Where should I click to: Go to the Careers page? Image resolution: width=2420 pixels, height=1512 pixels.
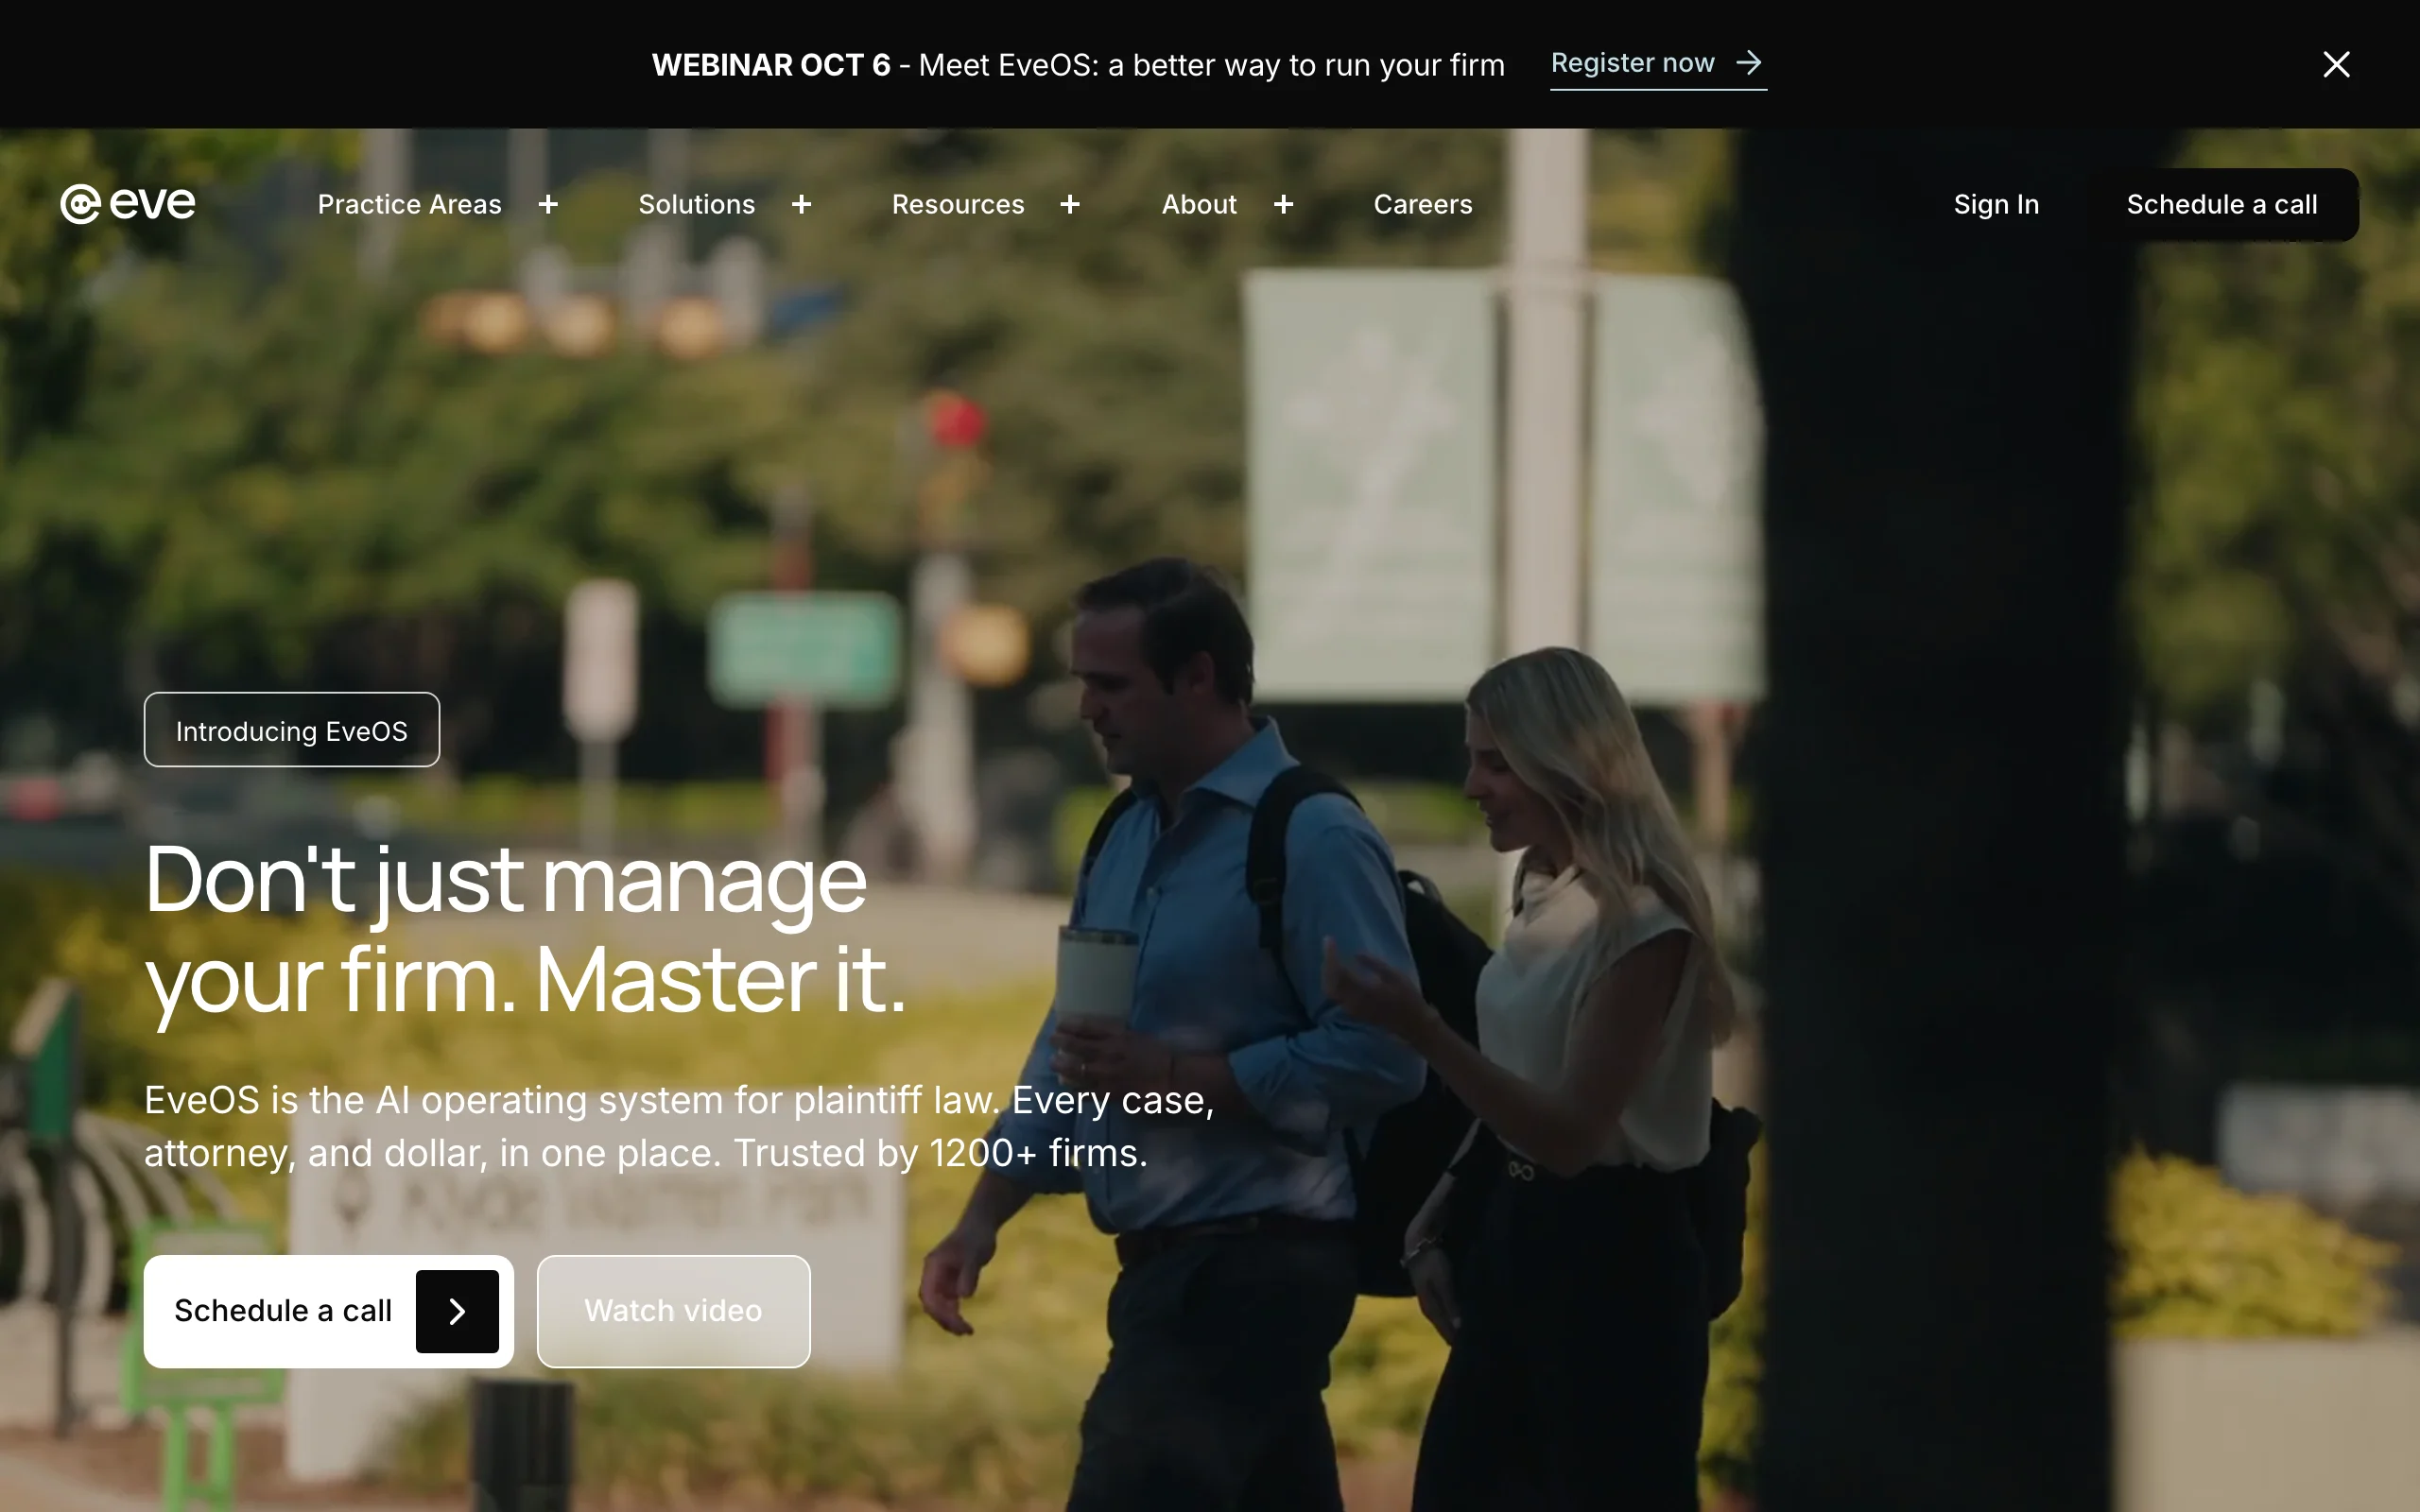tap(1423, 204)
